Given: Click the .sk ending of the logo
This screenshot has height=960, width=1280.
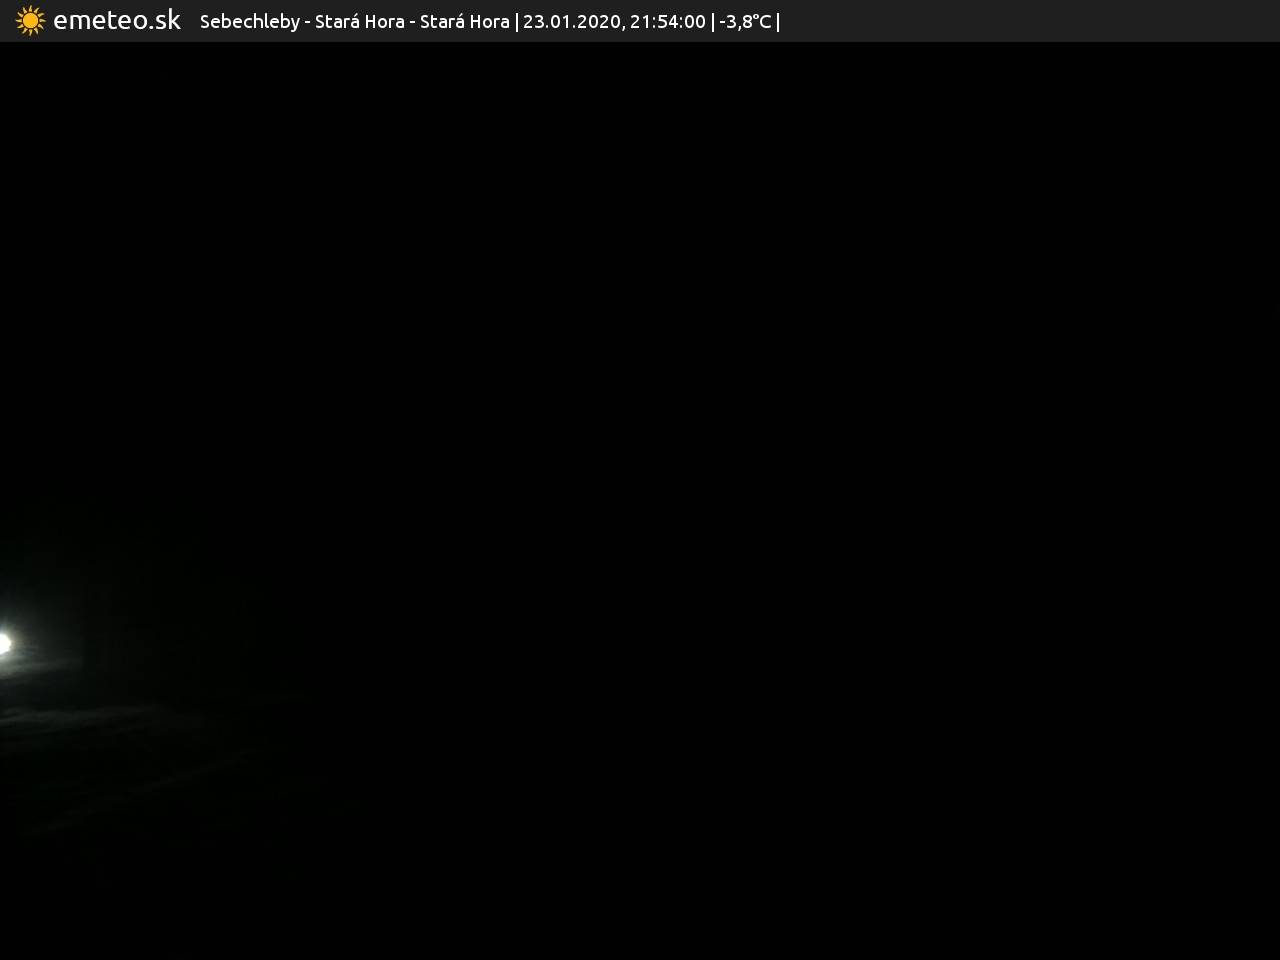Looking at the screenshot, I should (x=163, y=21).
